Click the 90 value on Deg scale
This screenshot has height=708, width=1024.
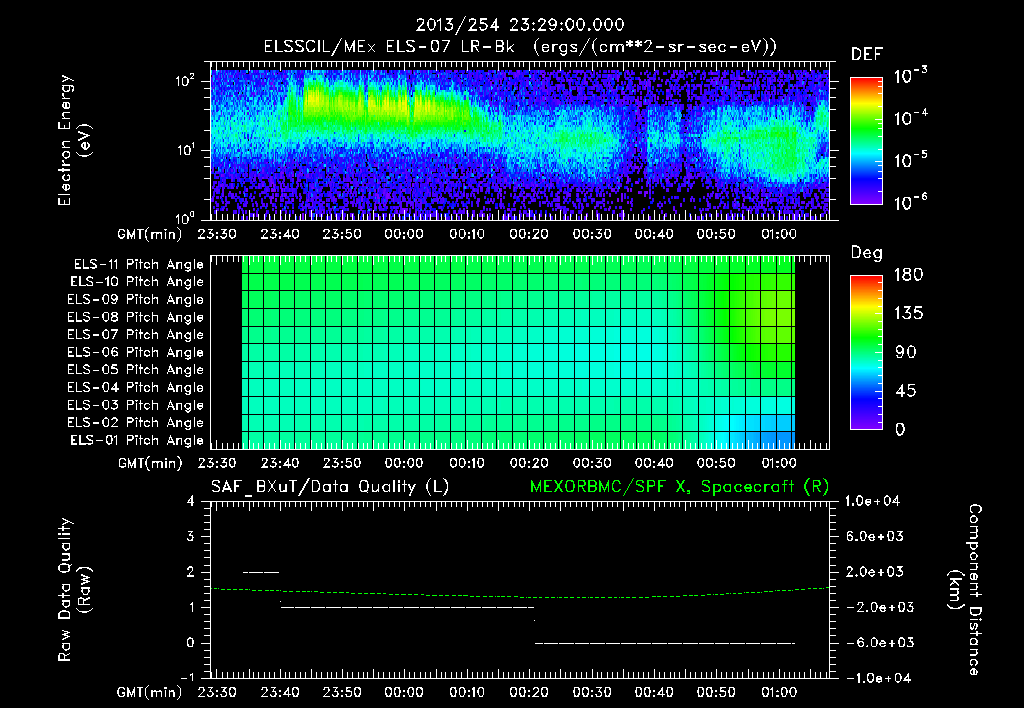tap(906, 353)
